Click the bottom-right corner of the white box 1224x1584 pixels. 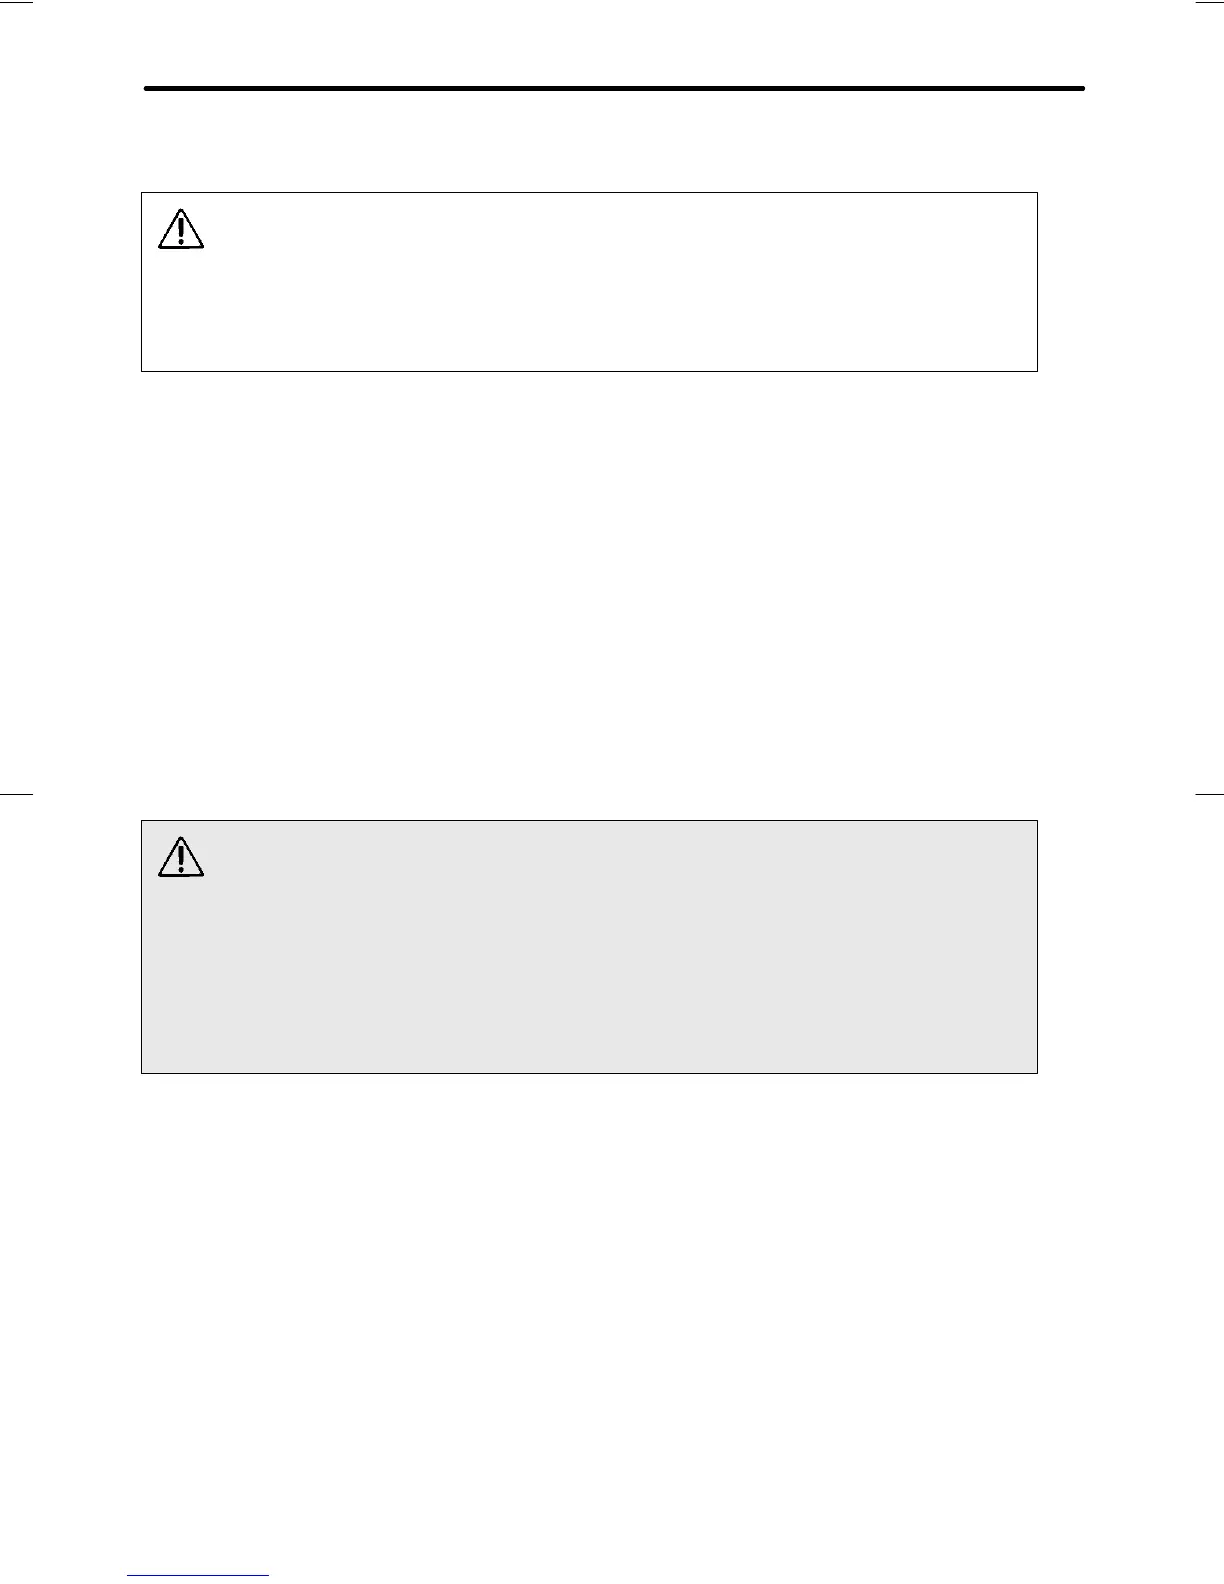point(1037,371)
